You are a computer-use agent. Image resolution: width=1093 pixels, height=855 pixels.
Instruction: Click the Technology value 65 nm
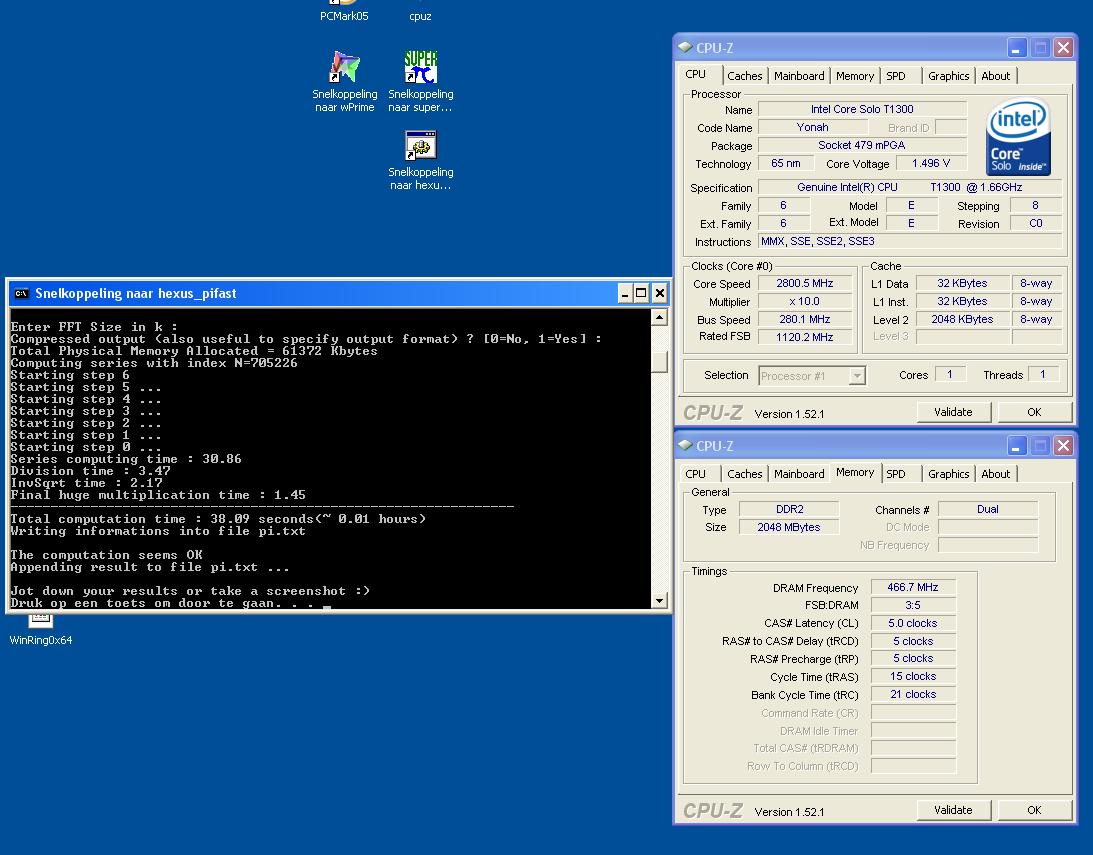[786, 163]
